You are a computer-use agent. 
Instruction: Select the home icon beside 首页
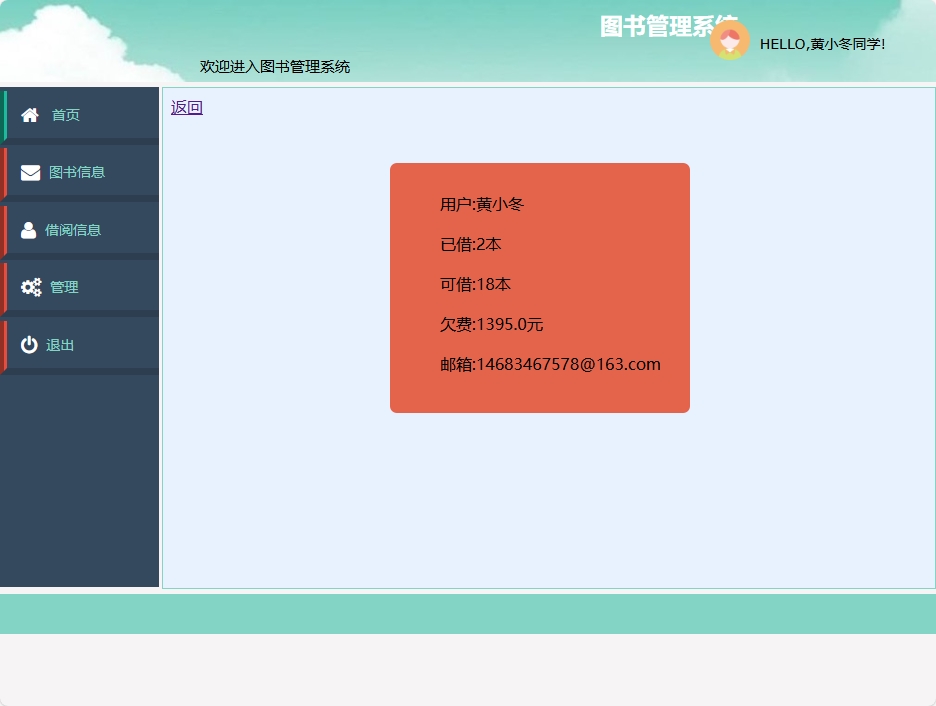29,114
